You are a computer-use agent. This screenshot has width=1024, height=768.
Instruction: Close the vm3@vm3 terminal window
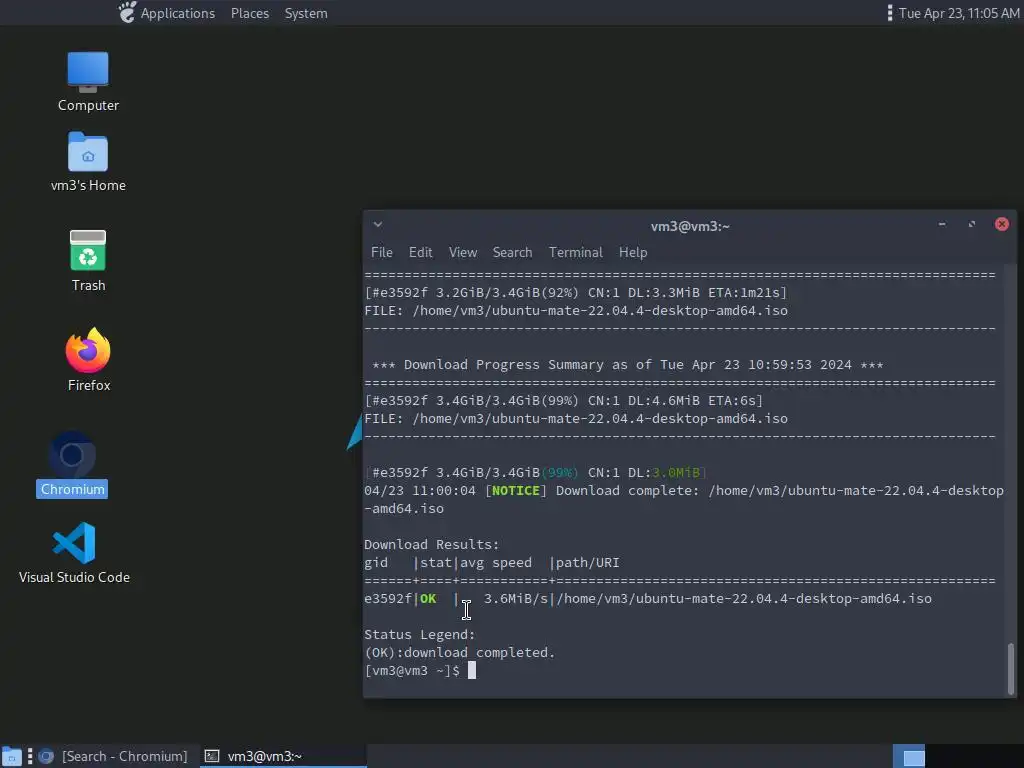pos(1002,224)
